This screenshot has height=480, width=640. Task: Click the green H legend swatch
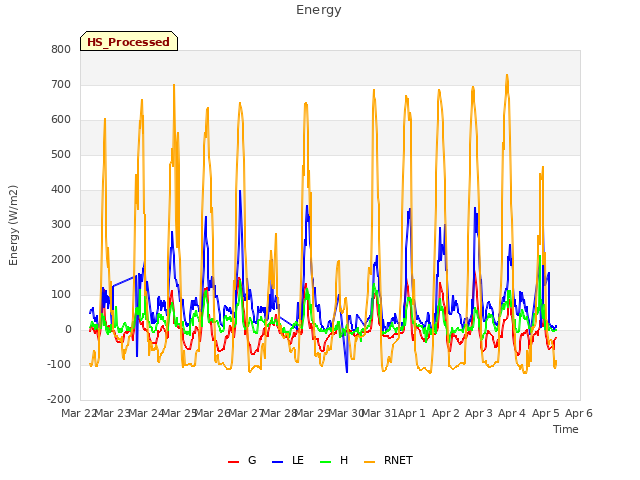pyautogui.click(x=326, y=462)
